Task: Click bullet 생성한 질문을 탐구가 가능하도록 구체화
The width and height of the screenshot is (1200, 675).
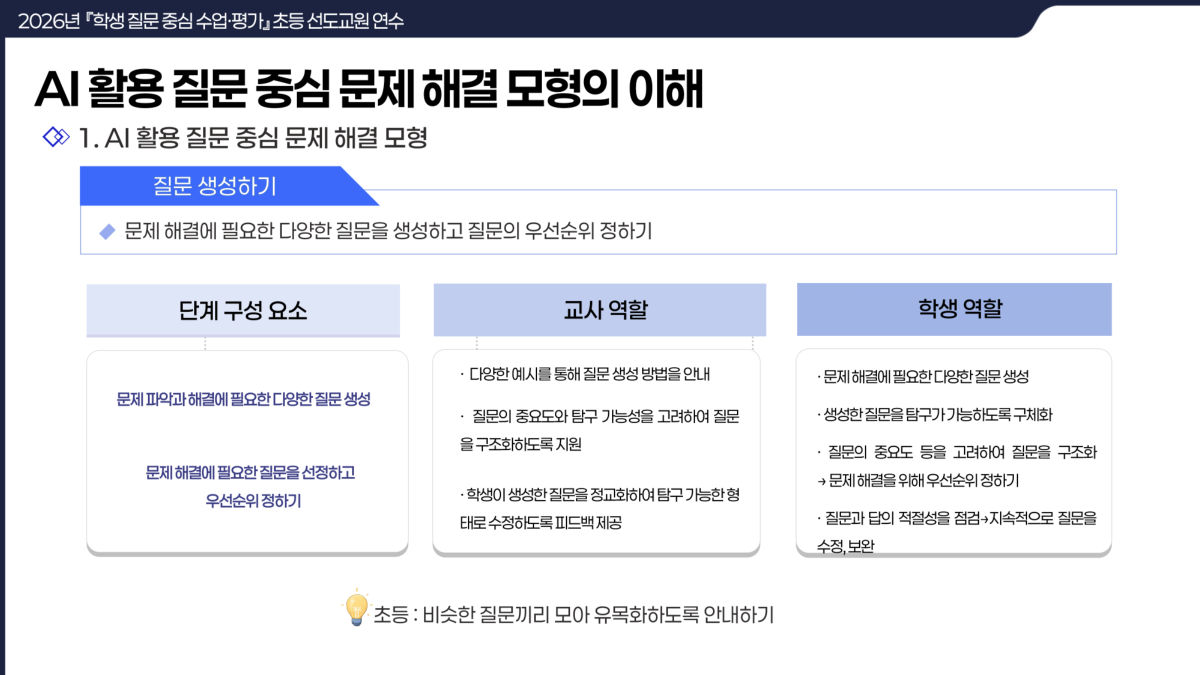Action: click(x=935, y=414)
